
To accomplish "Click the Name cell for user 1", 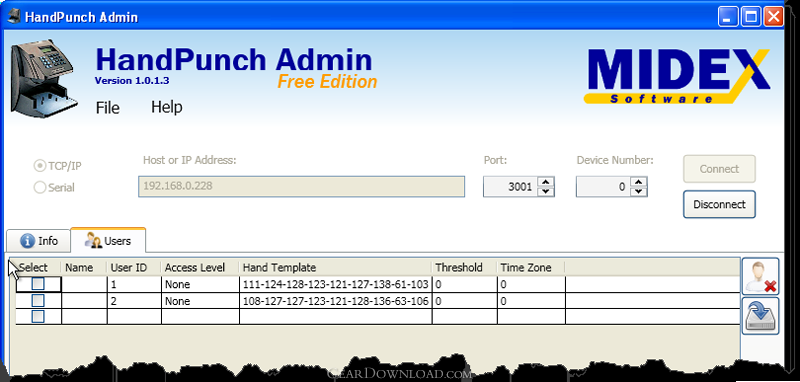I will [84, 284].
